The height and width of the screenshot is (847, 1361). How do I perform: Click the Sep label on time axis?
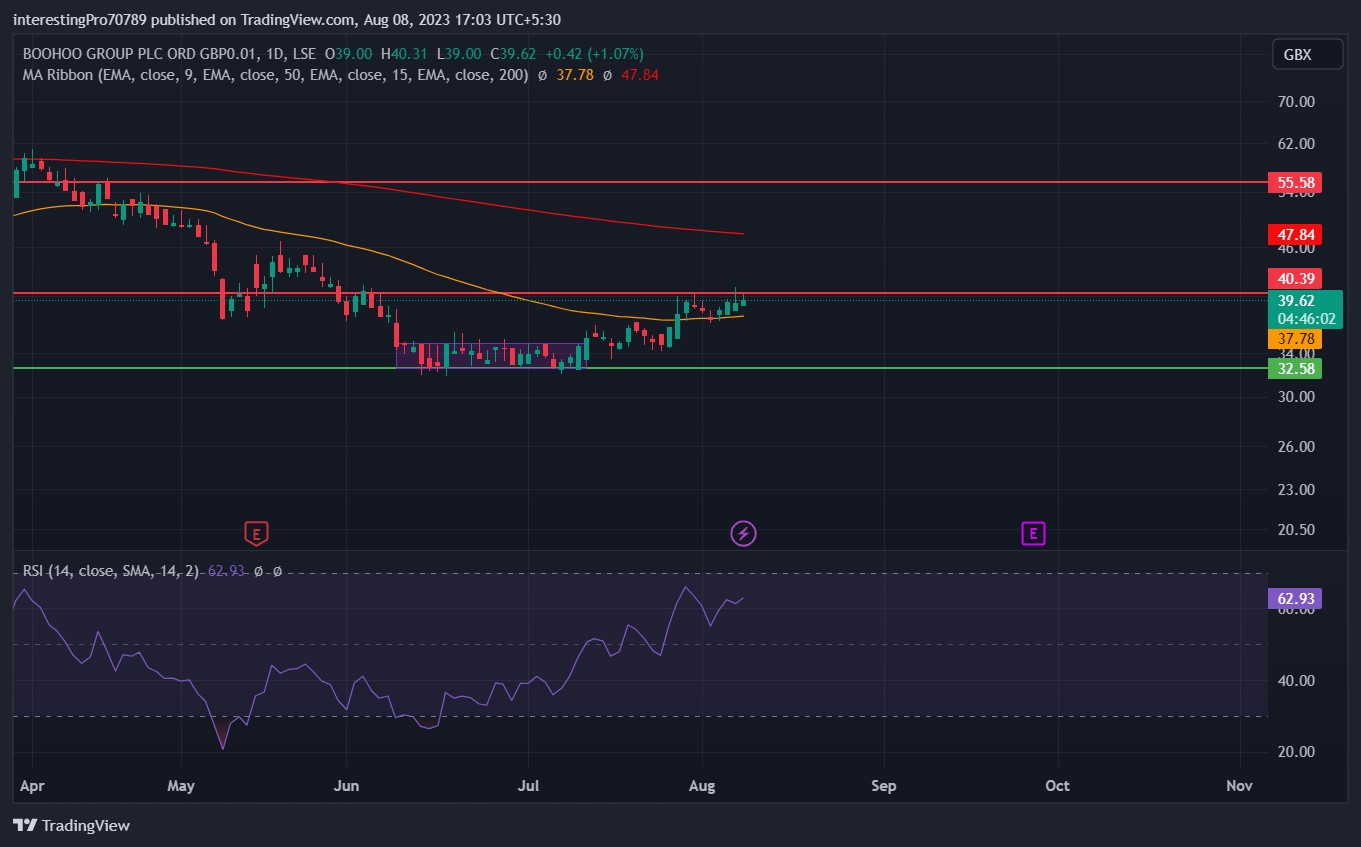point(883,786)
